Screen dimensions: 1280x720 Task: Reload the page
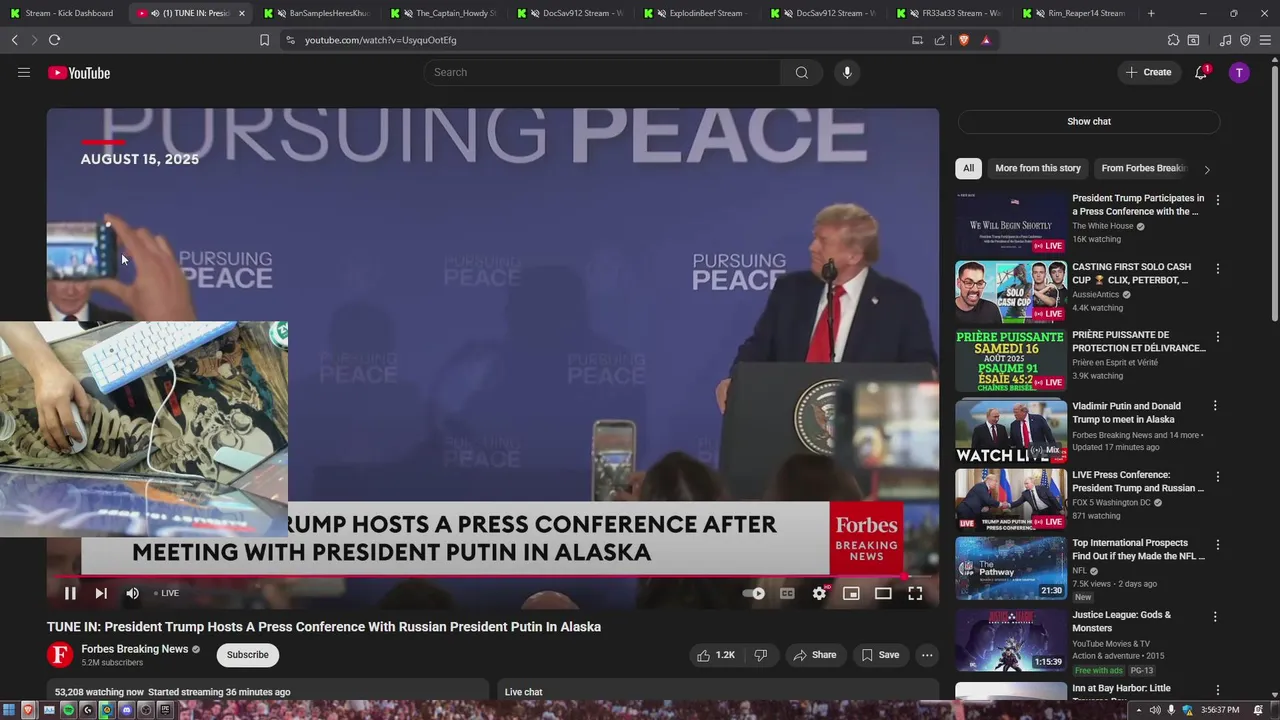click(54, 40)
